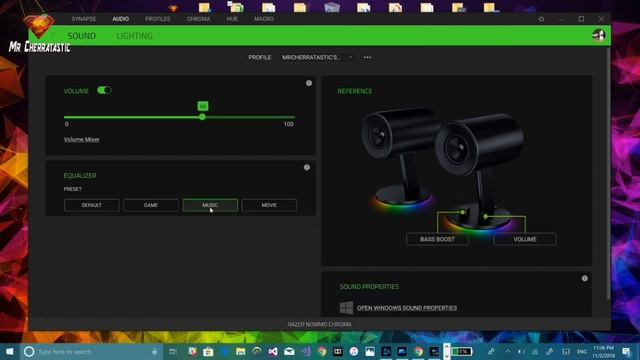Screen dimensions: 640x360
Task: Open the SYNAPSE tab
Action: click(84, 19)
